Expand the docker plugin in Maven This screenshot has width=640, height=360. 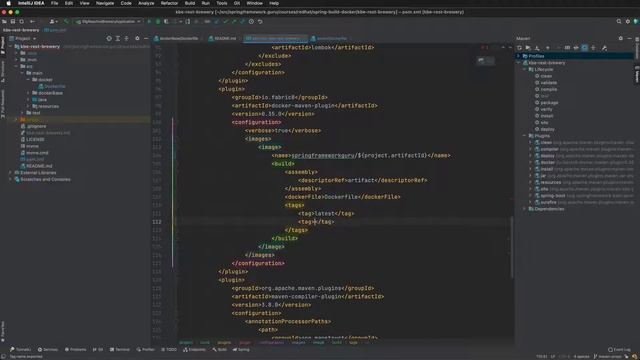point(531,162)
